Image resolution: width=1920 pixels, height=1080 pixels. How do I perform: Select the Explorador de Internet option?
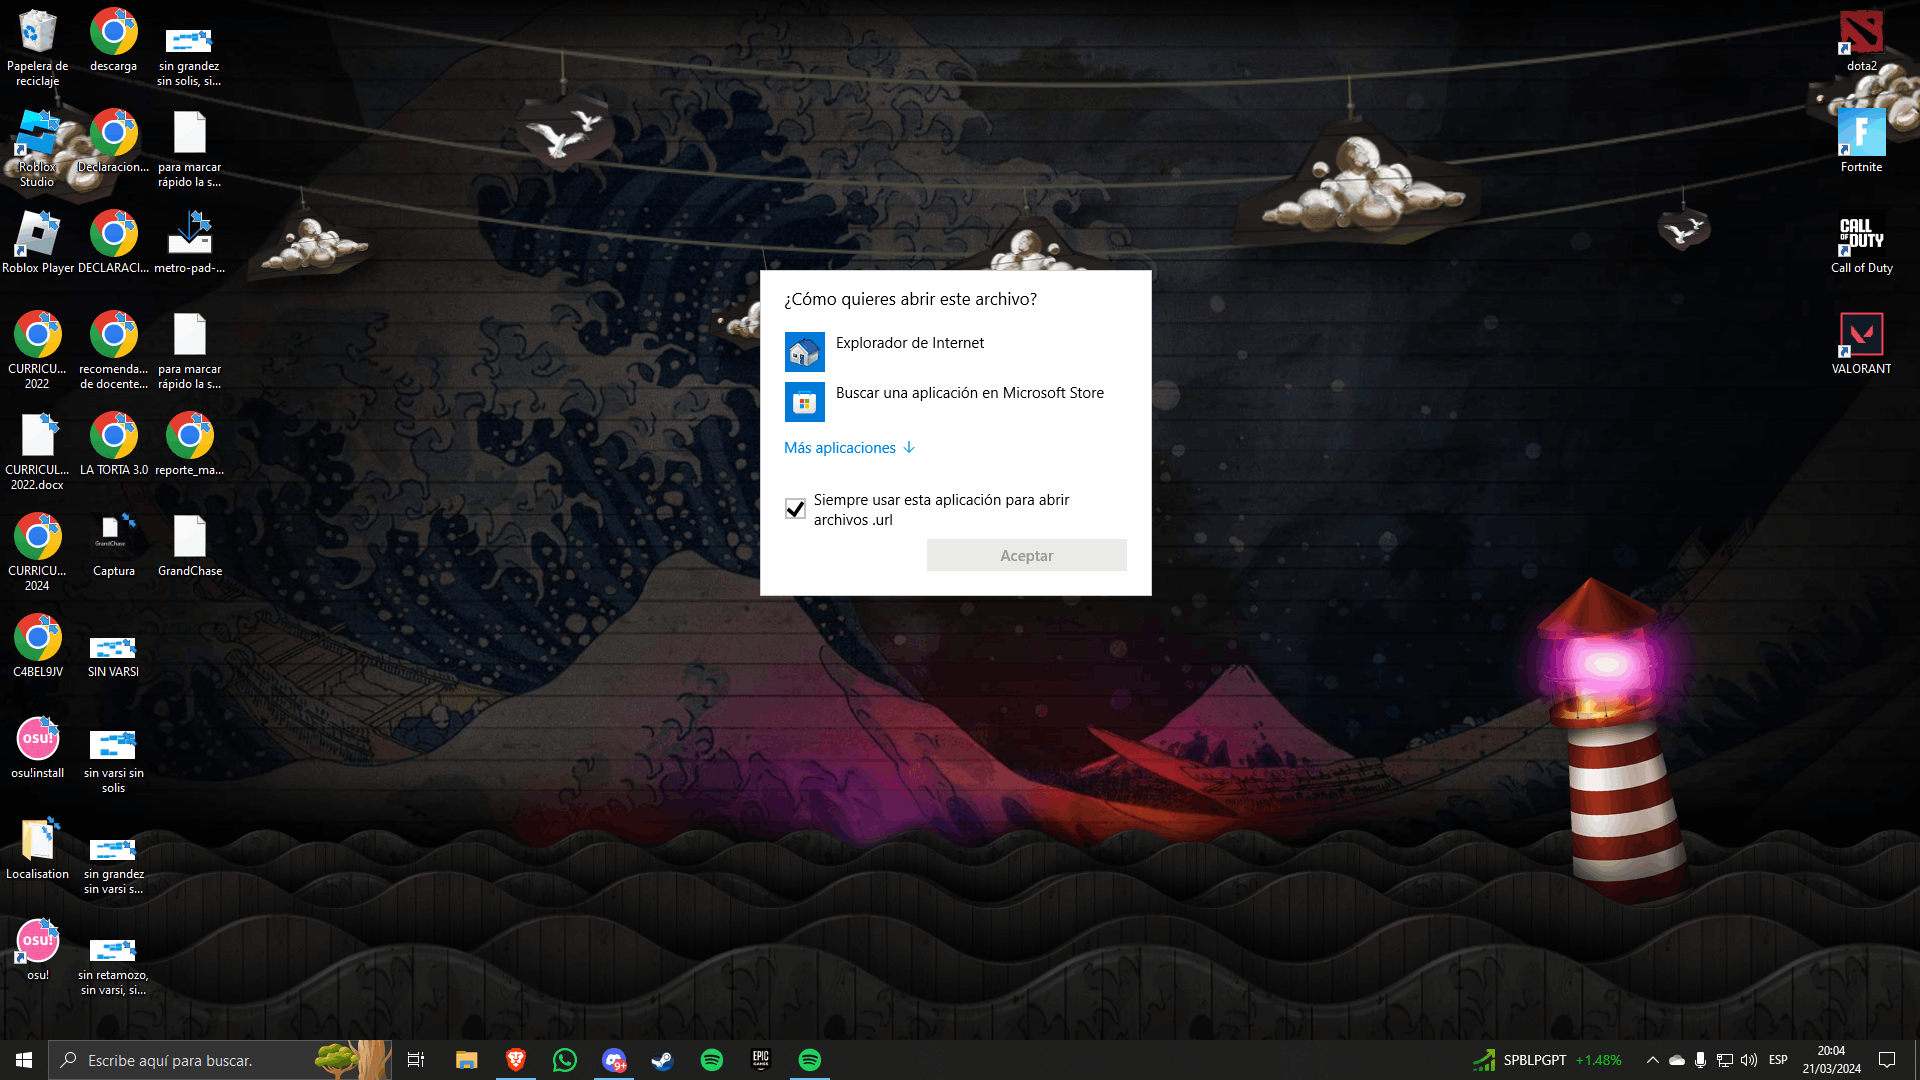coord(908,343)
